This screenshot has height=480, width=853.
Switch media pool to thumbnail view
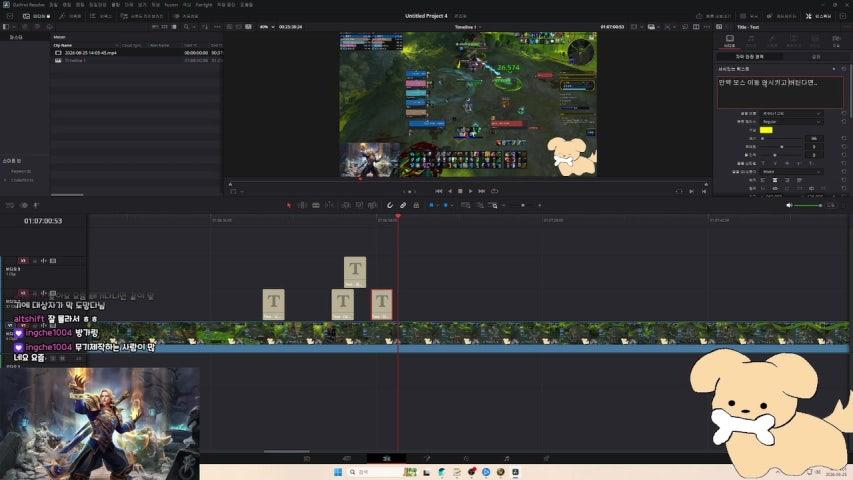164,27
